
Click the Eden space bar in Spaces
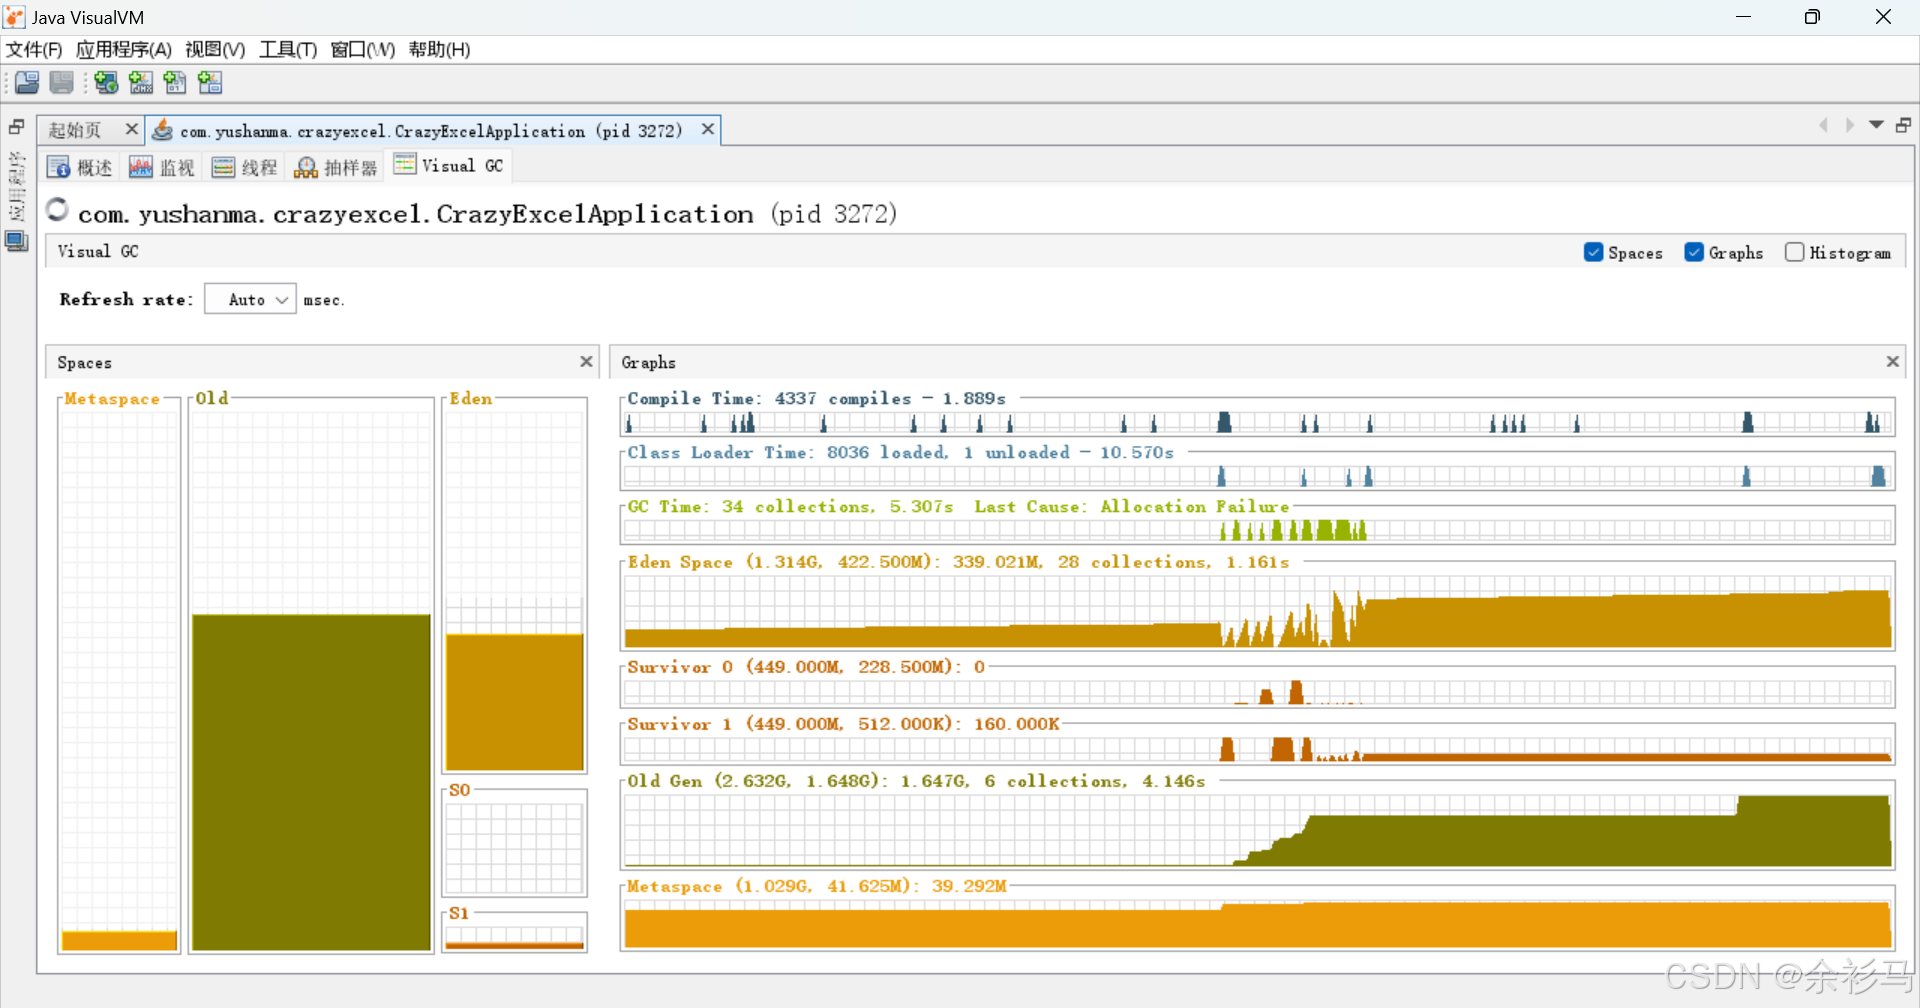[514, 702]
